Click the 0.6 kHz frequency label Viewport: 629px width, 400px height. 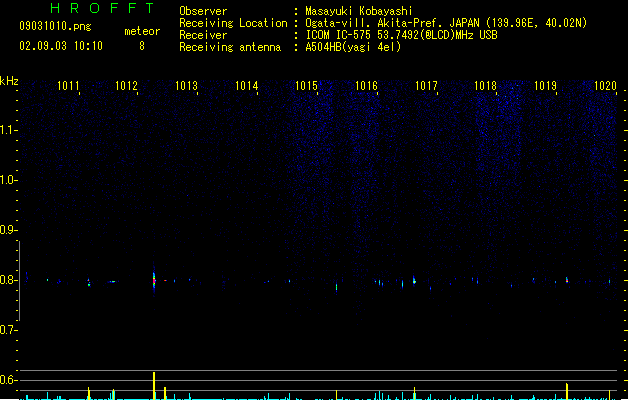coord(8,380)
